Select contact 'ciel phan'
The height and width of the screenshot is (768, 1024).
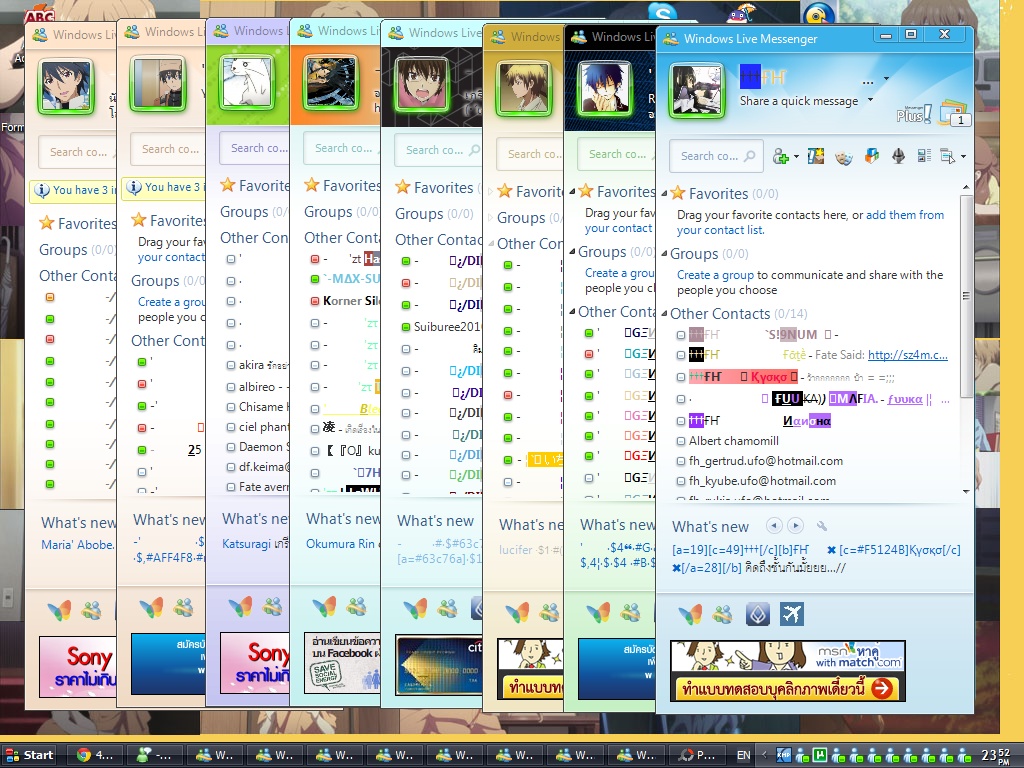[x=263, y=427]
